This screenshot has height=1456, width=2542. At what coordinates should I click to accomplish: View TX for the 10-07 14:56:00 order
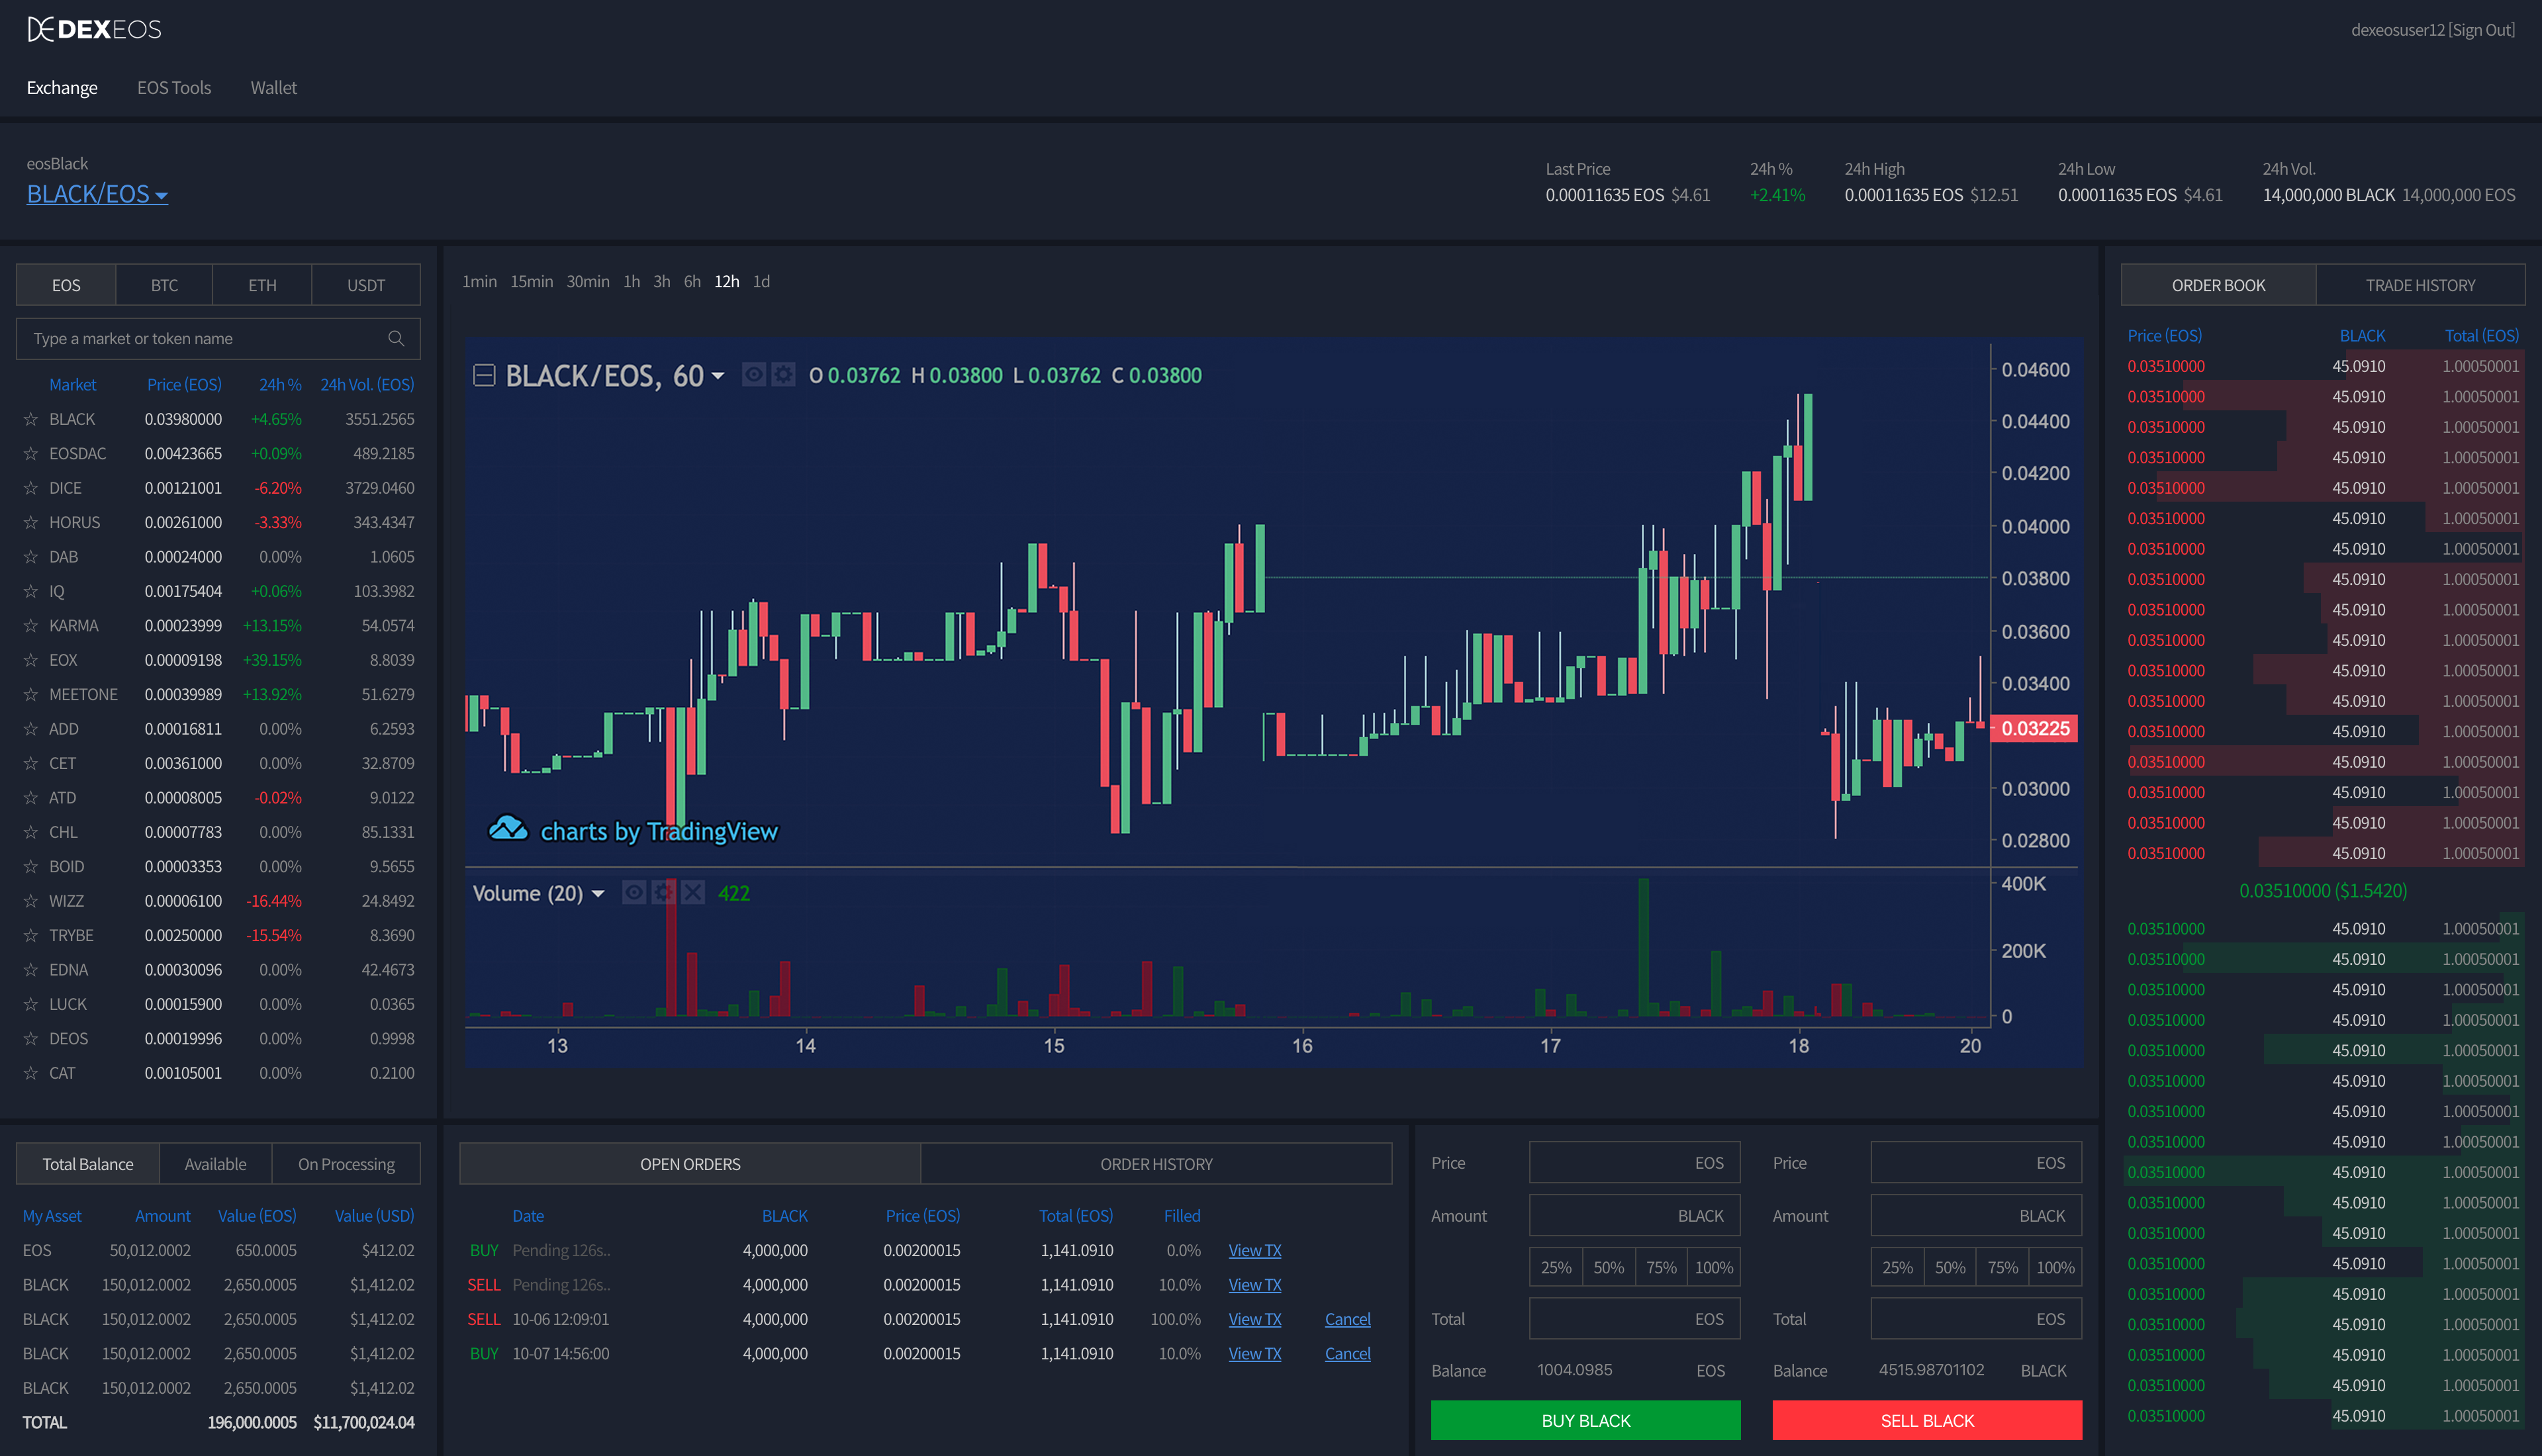click(1254, 1353)
